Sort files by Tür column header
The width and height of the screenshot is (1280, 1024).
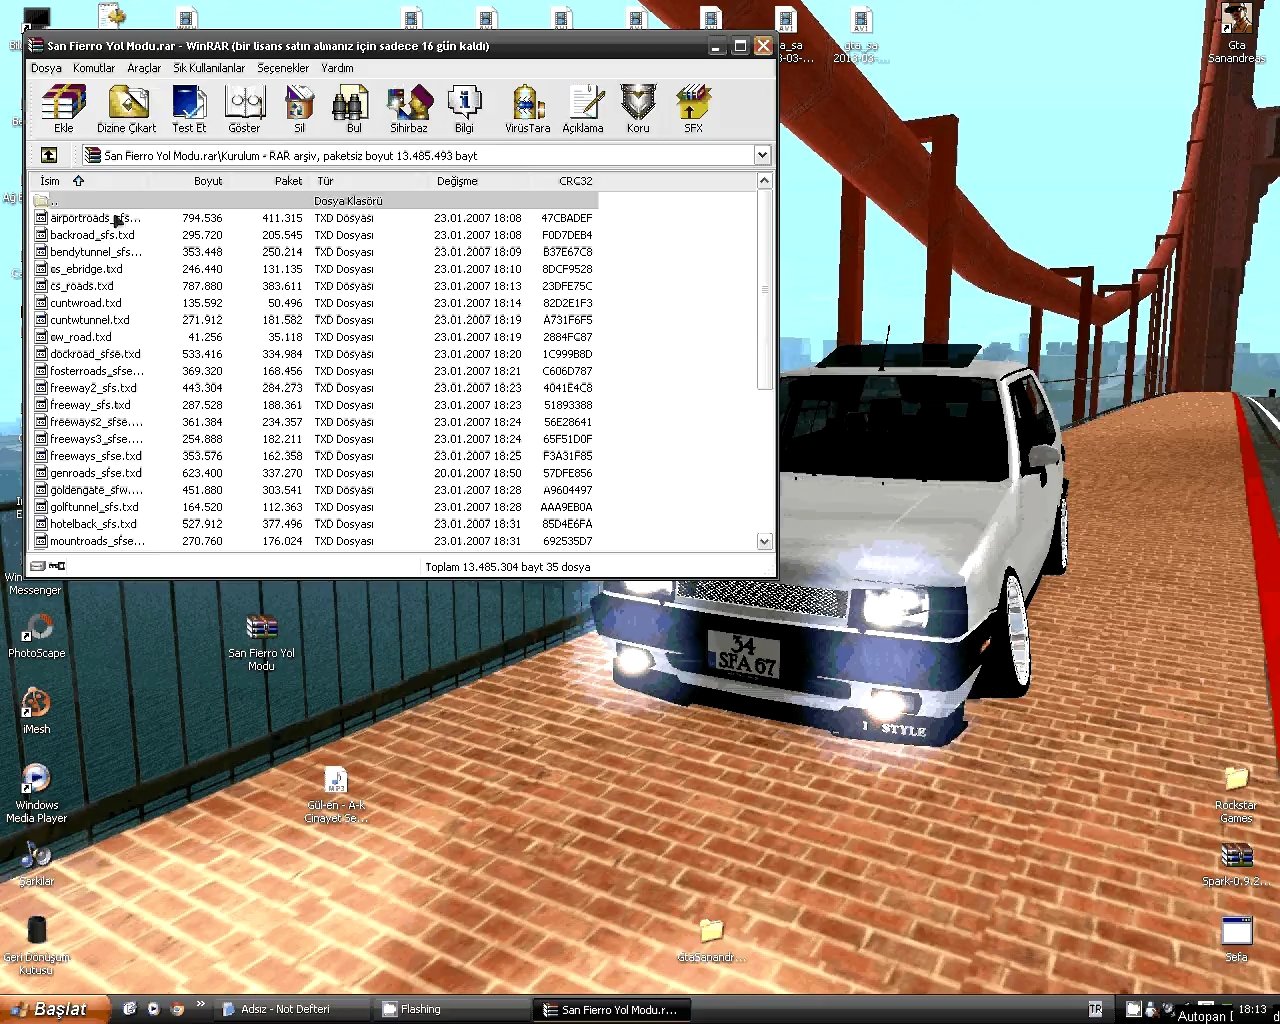(369, 181)
